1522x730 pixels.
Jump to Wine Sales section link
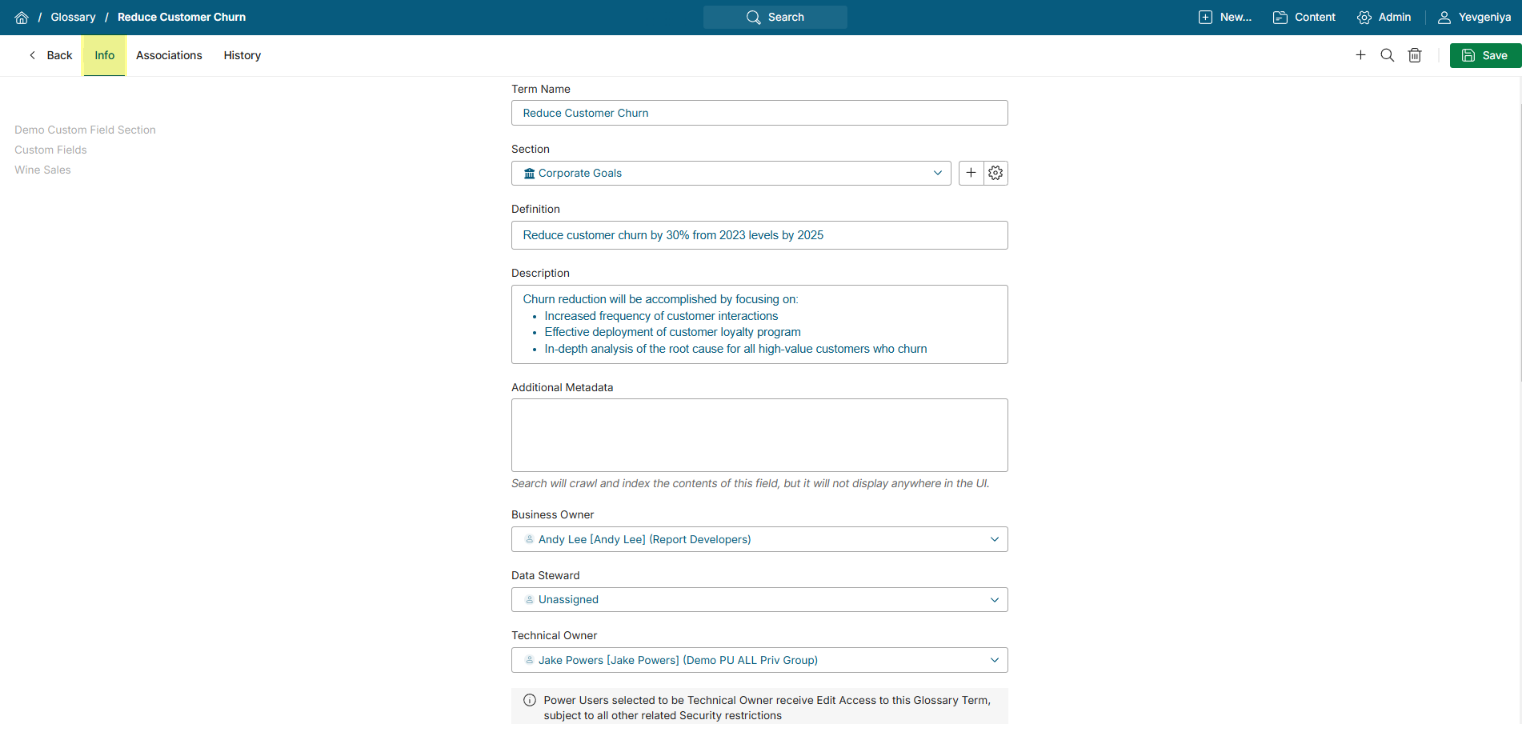42,170
